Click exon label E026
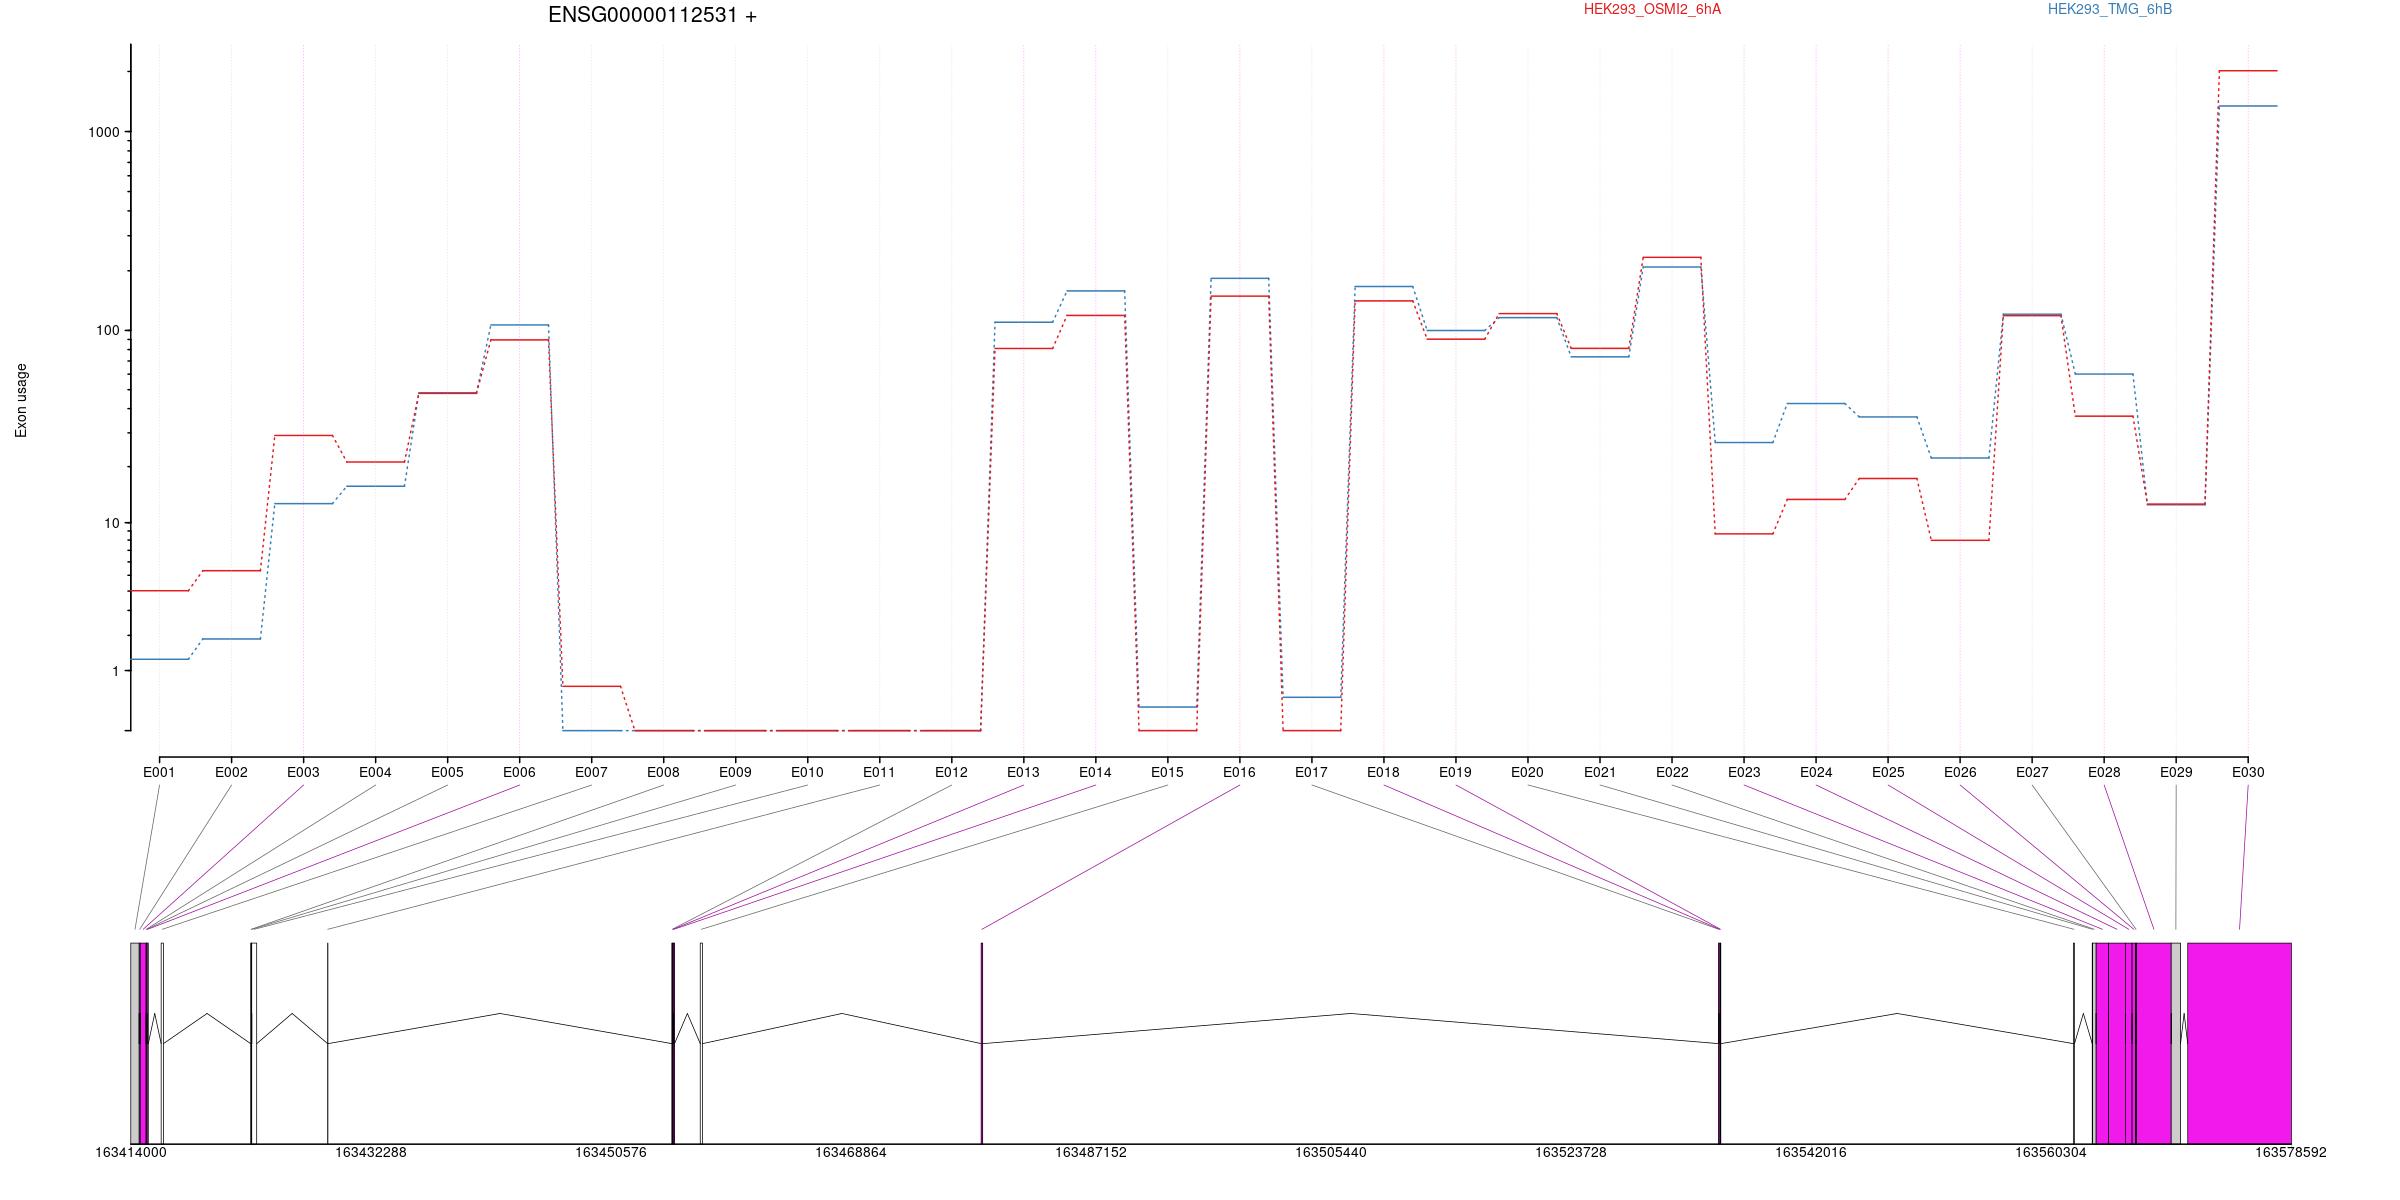 pyautogui.click(x=1960, y=772)
